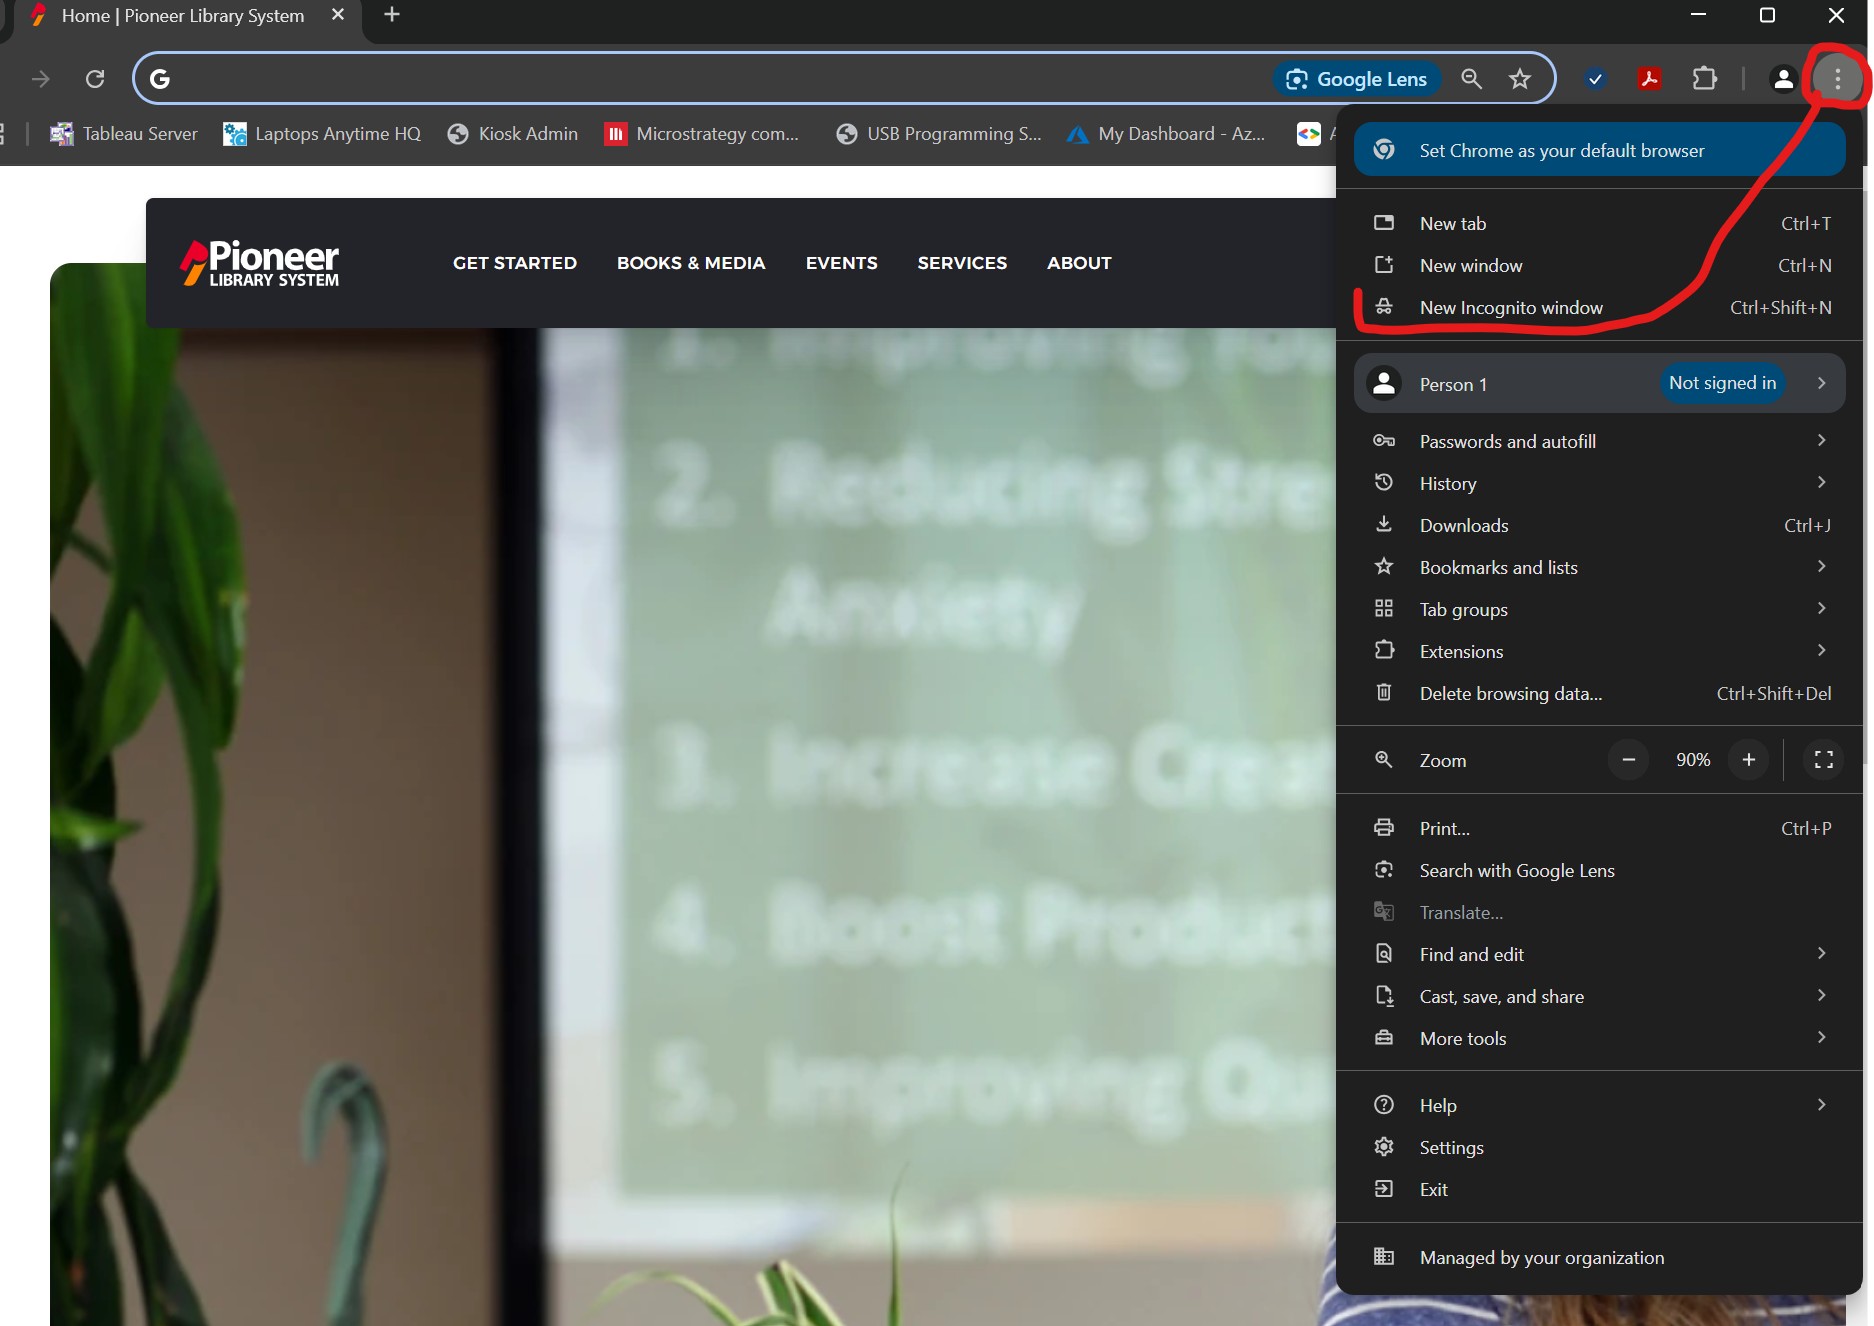Increase zoom with the plus button
The image size is (1874, 1326).
click(1748, 760)
